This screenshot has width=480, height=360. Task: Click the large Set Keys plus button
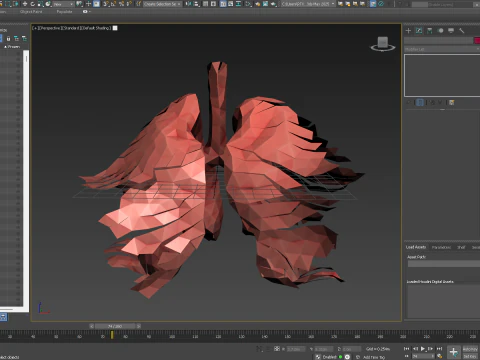(453, 352)
